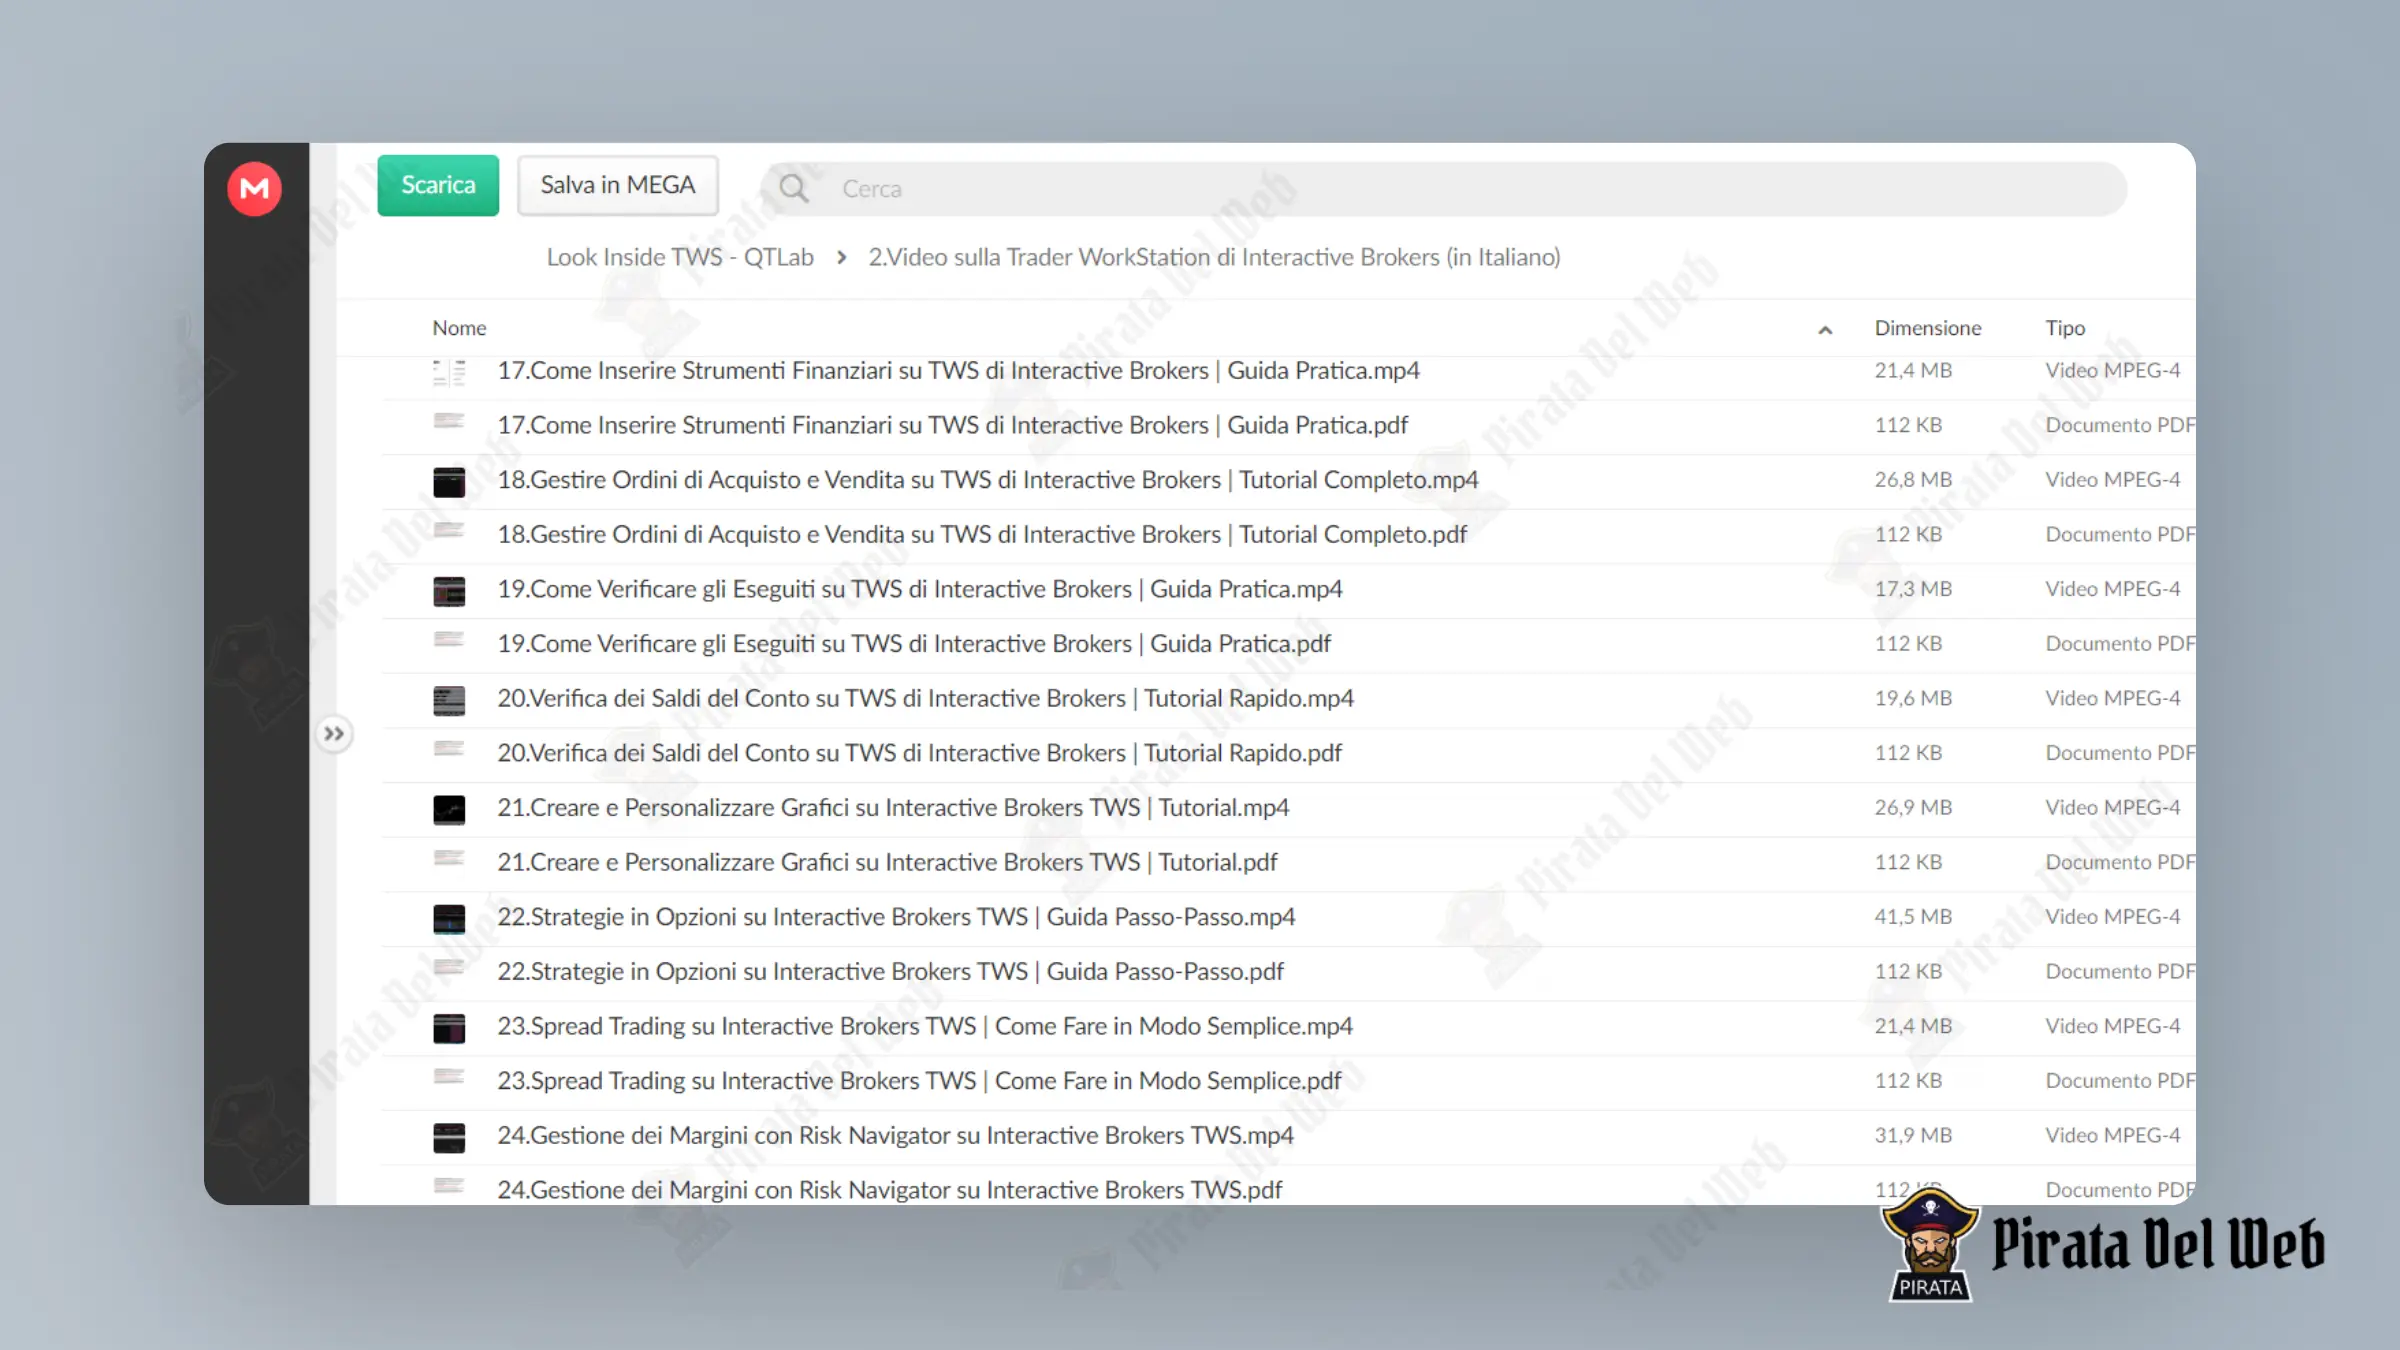Select 24.Gestione dei Margini con Risk Navigator.mp4

(x=895, y=1135)
